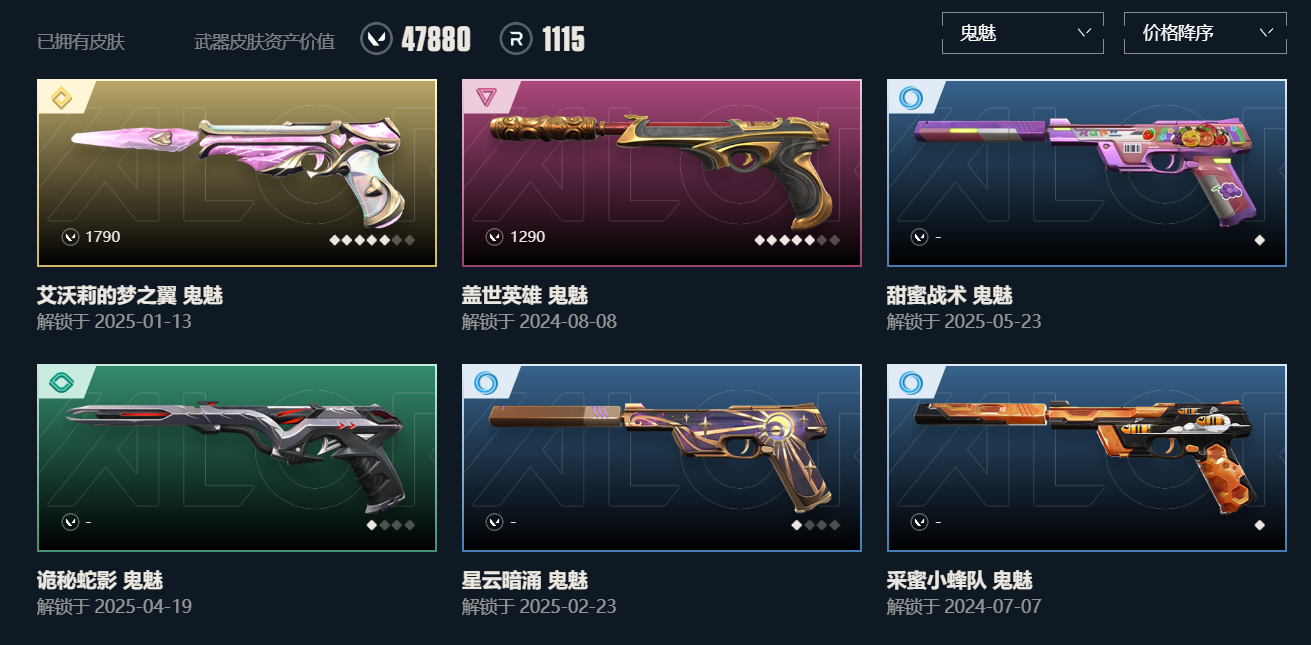Click the blue circle tier icon on 甜蜜战术 card
Screen dimensions: 1311x645
coord(911,97)
